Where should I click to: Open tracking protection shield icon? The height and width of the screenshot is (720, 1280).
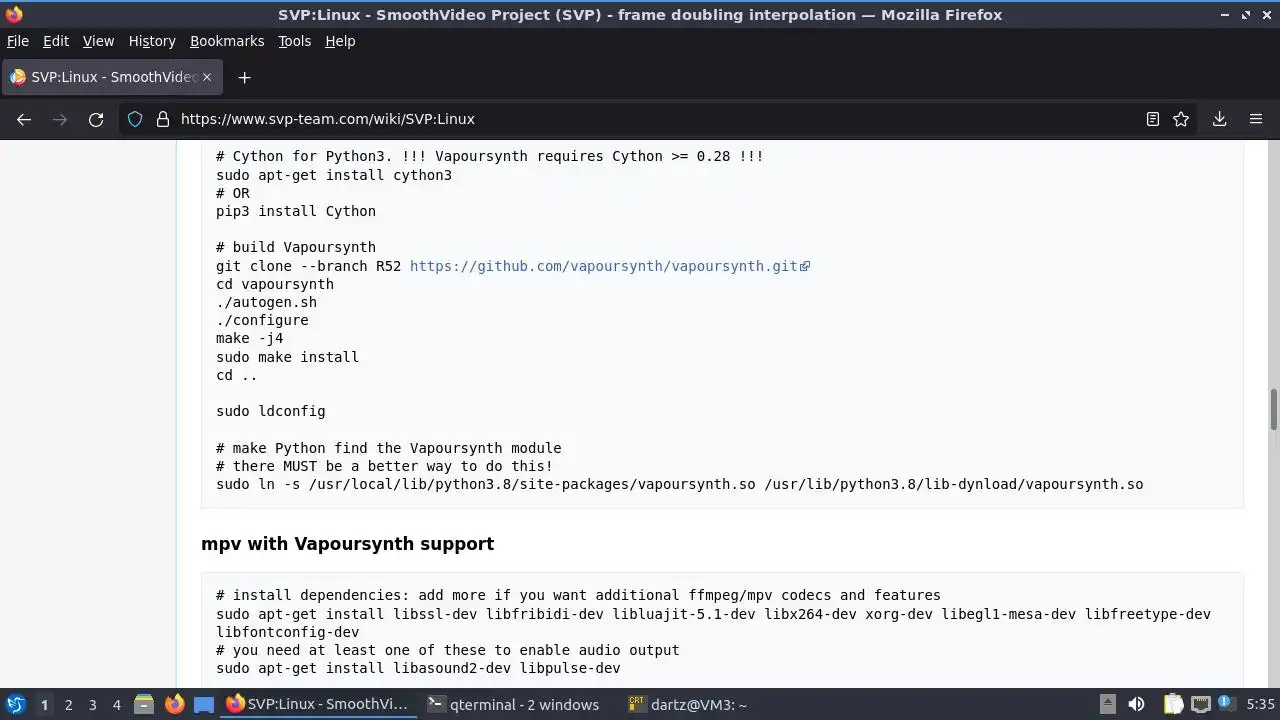135,119
